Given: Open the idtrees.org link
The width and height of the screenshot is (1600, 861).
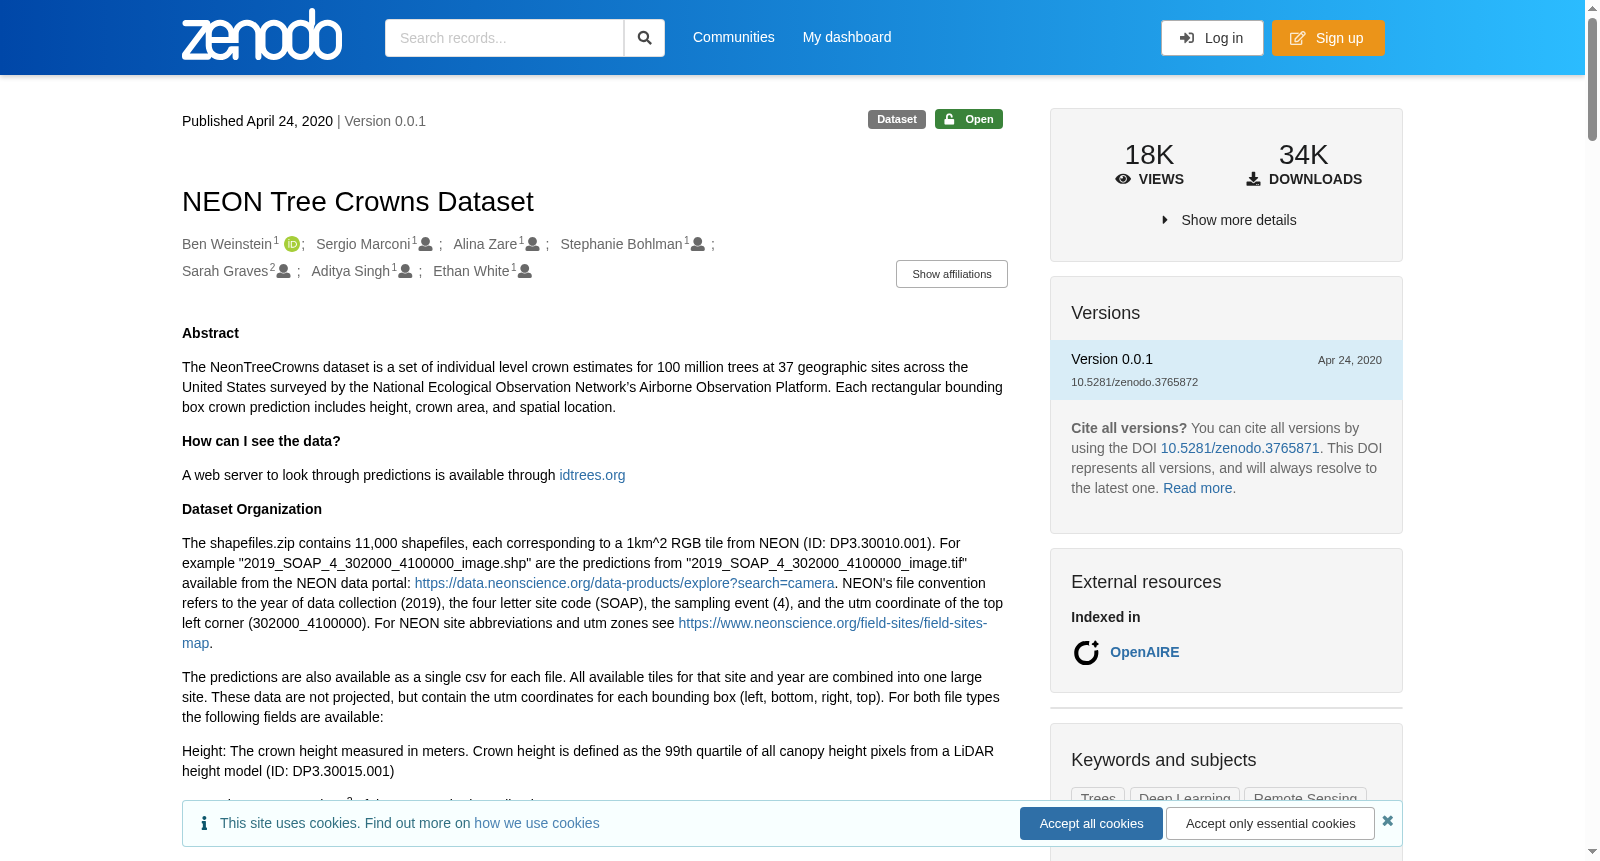Looking at the screenshot, I should coord(592,475).
